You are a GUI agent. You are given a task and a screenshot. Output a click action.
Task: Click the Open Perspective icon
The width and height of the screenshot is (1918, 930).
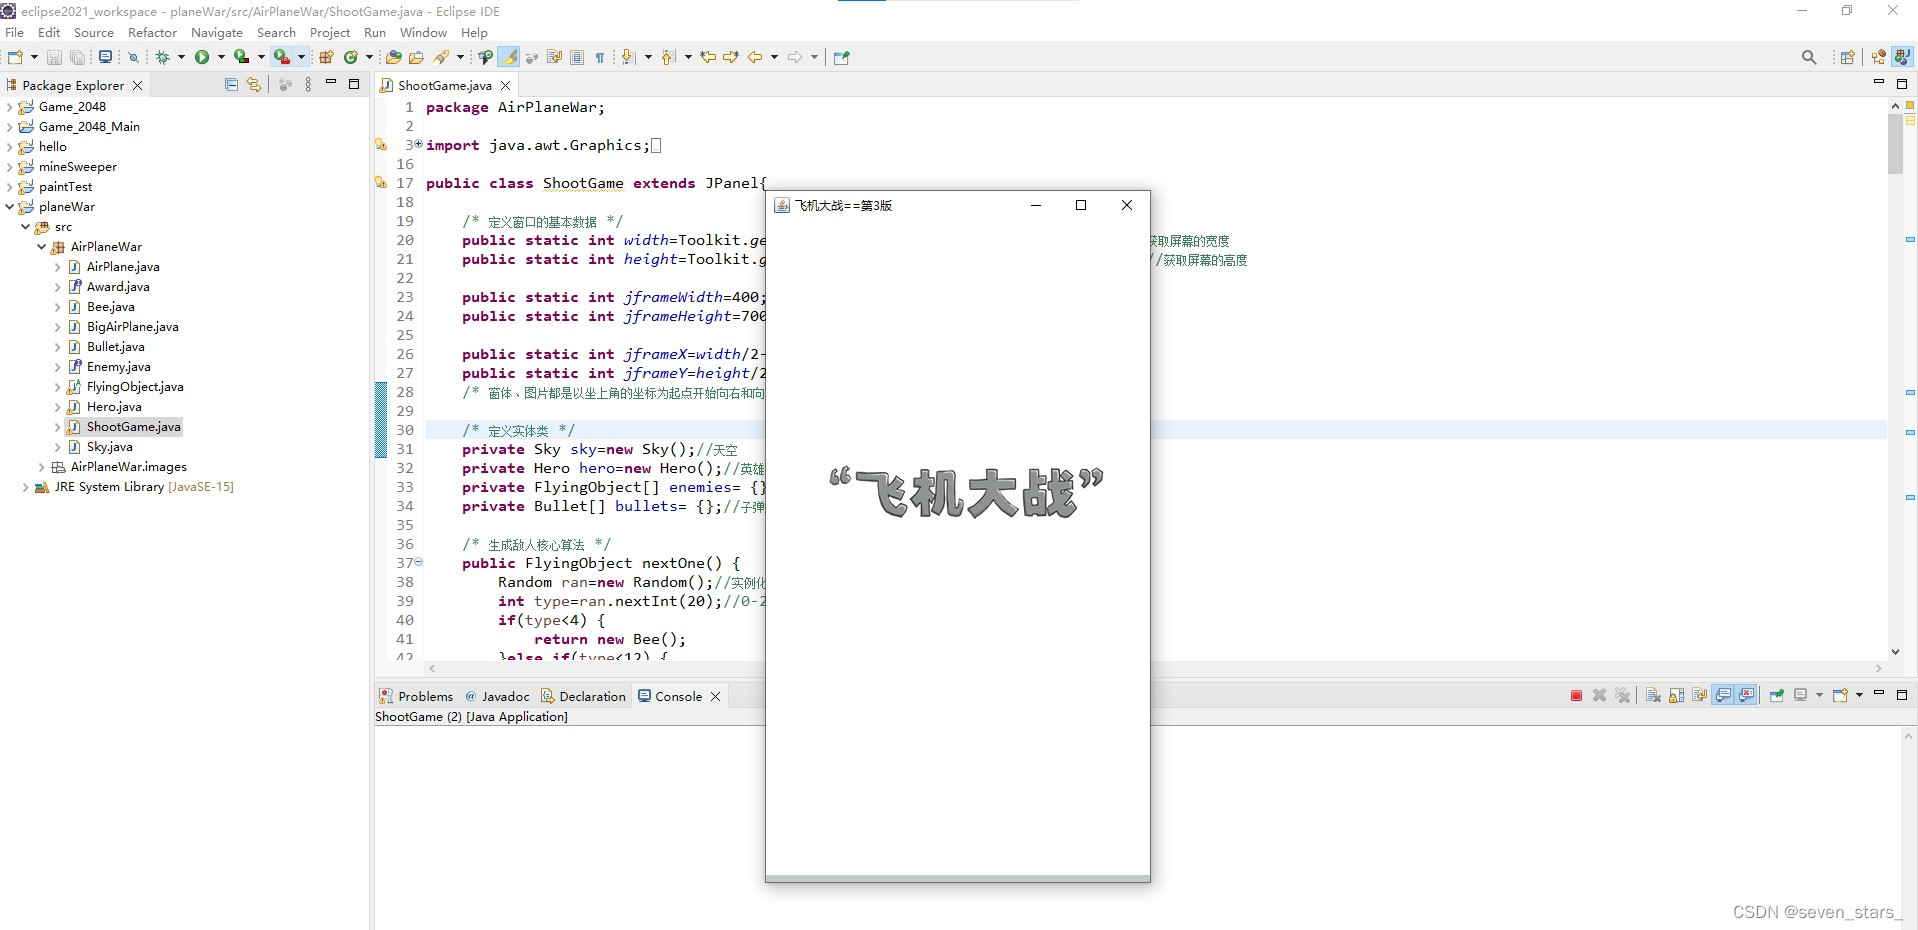pyautogui.click(x=1847, y=57)
